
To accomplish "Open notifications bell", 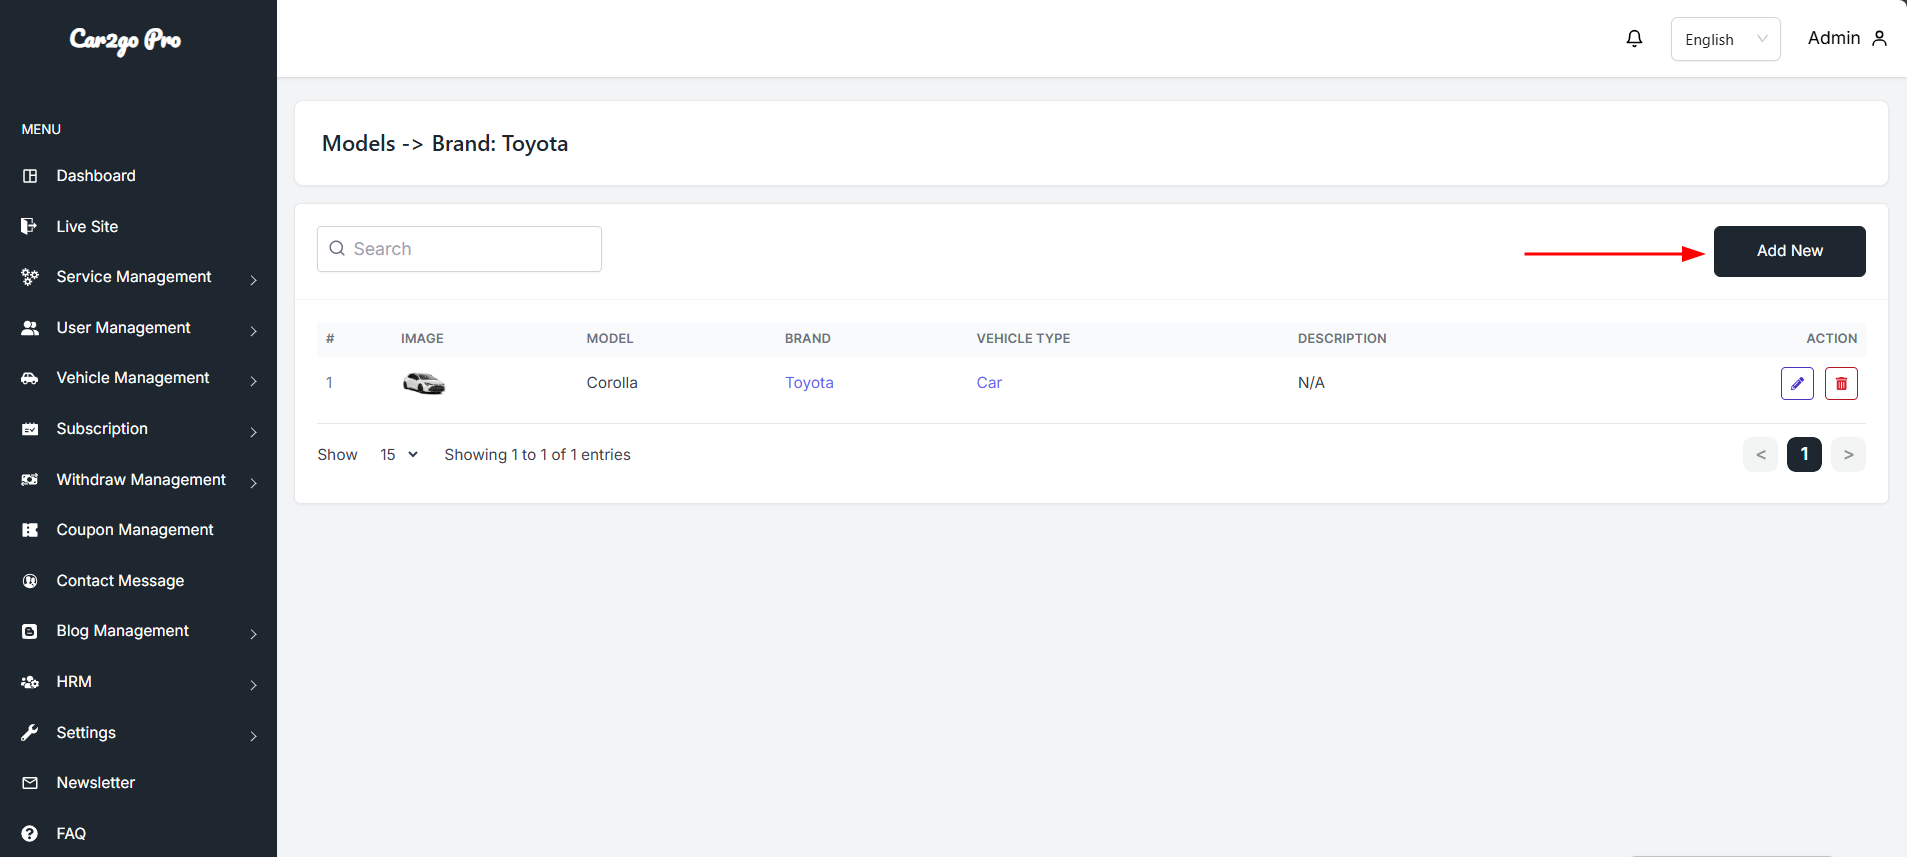I will click(x=1634, y=39).
